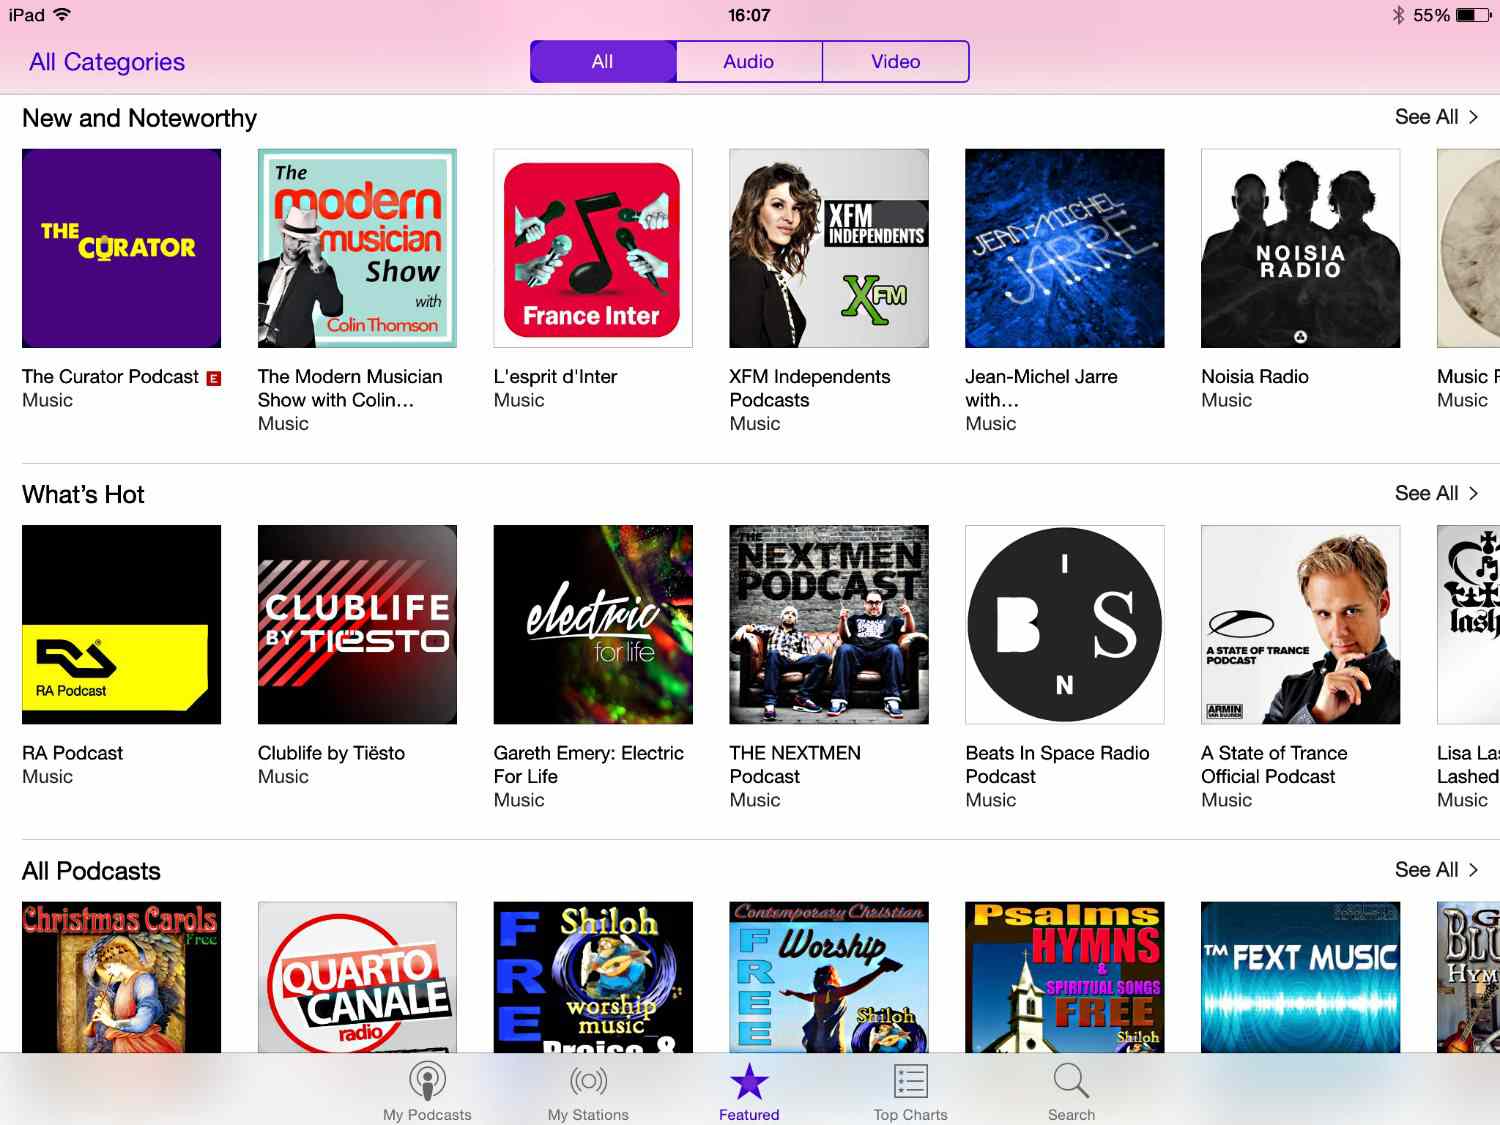
Task: Switch filter to Audio only
Action: [x=749, y=62]
